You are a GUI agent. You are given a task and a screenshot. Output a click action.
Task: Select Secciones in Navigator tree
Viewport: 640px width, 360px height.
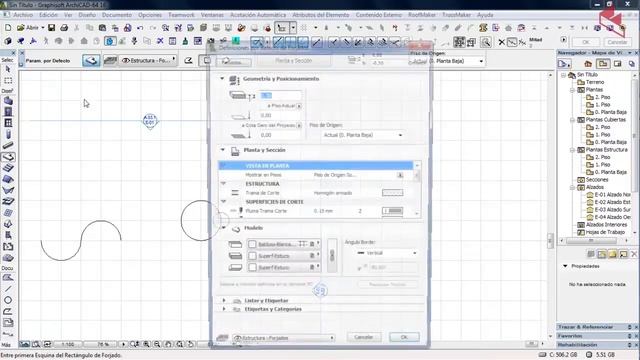pos(597,180)
